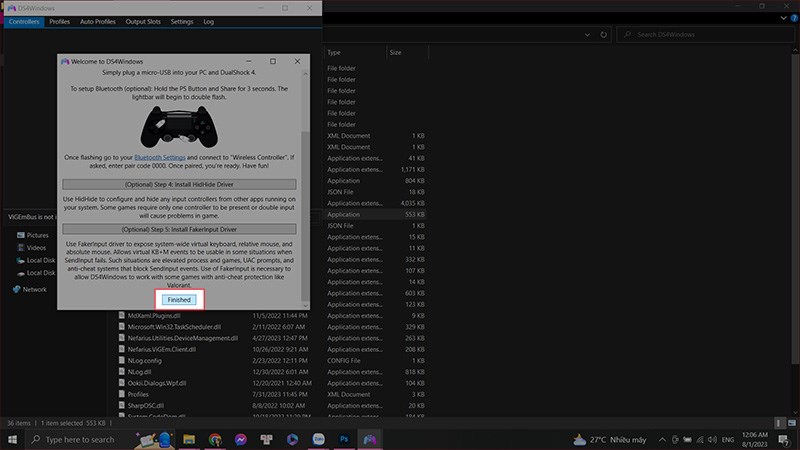Click the DS4Windows taskbar icon
The width and height of the screenshot is (800, 450).
(371, 439)
